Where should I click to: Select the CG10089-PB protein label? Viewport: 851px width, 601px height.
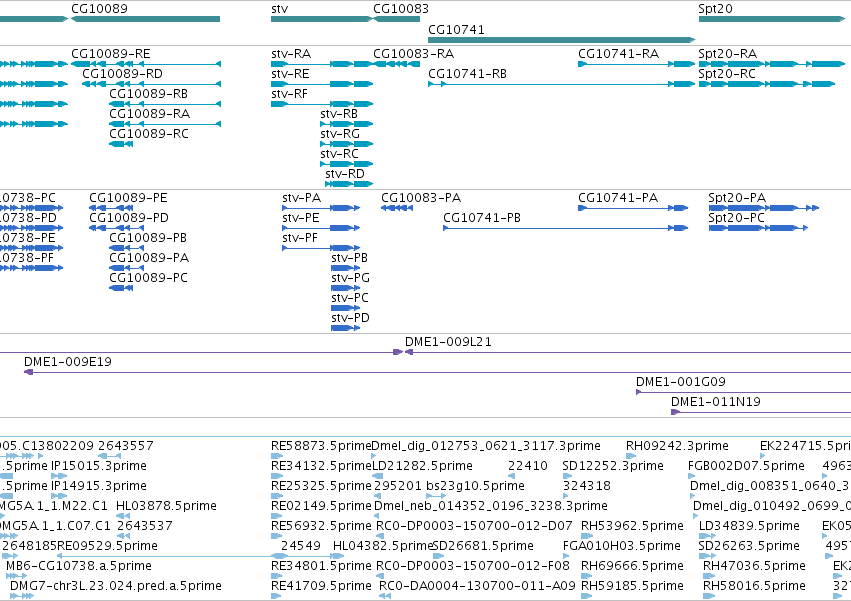(148, 238)
